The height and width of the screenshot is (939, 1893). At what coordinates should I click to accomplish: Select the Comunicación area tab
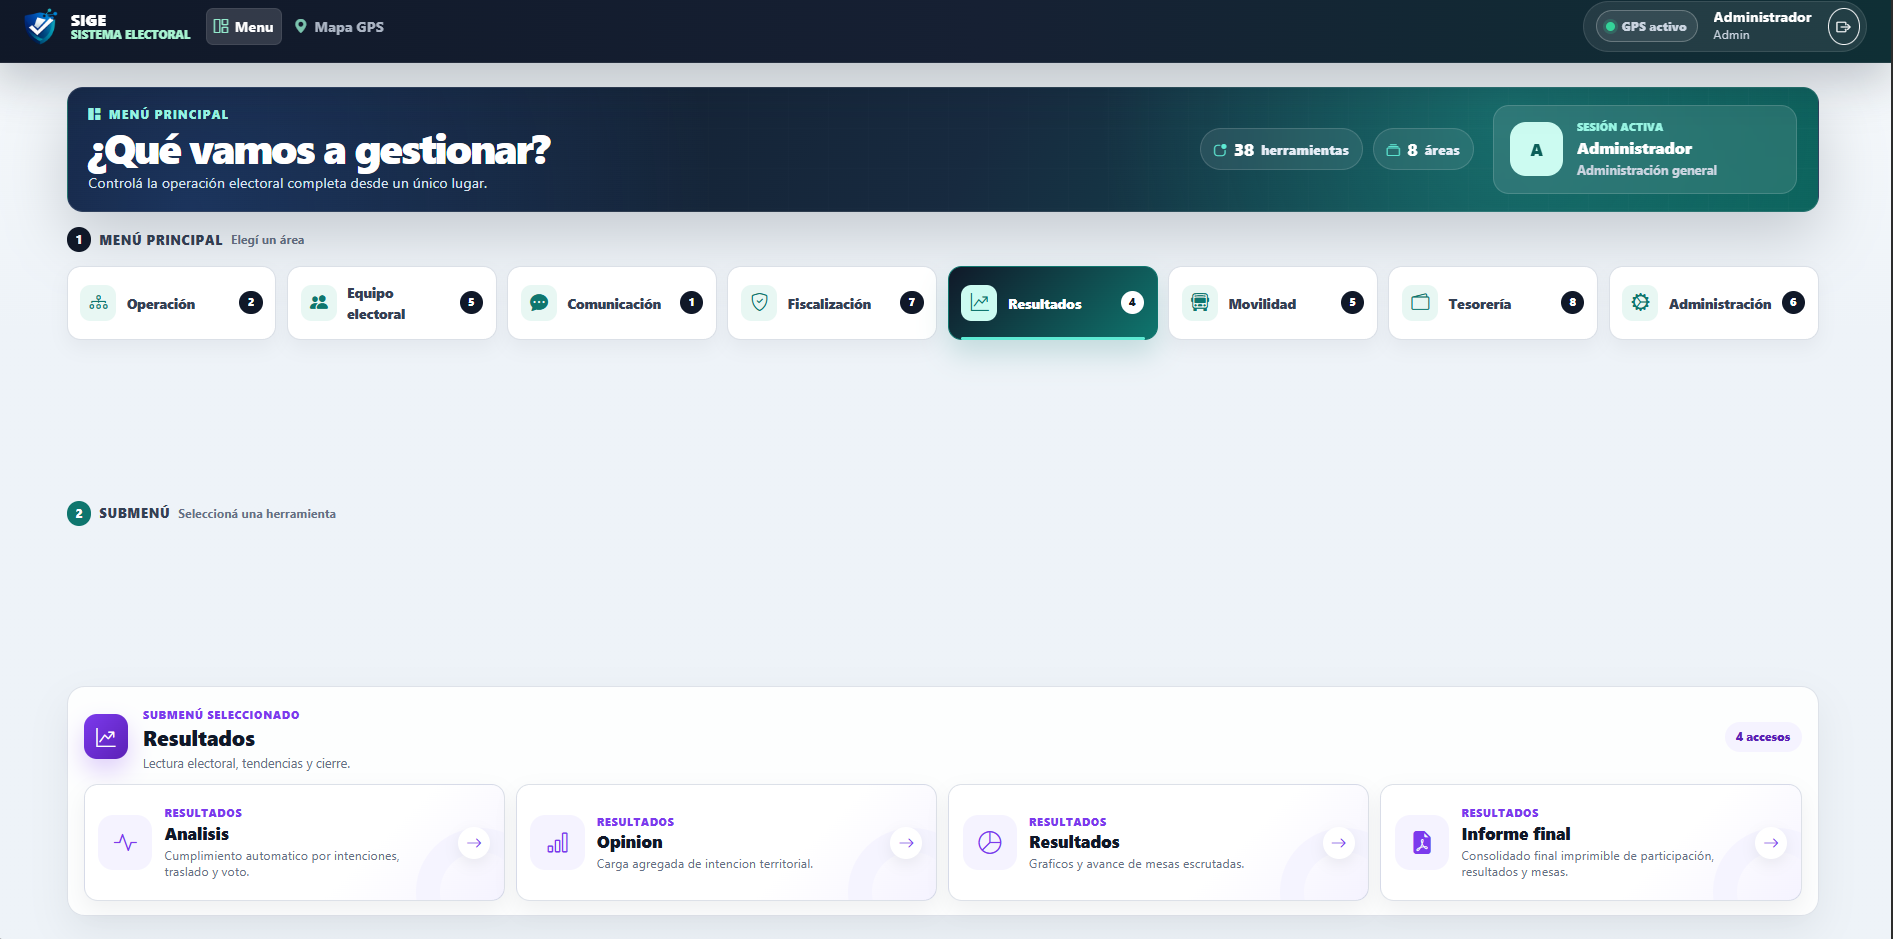click(612, 303)
